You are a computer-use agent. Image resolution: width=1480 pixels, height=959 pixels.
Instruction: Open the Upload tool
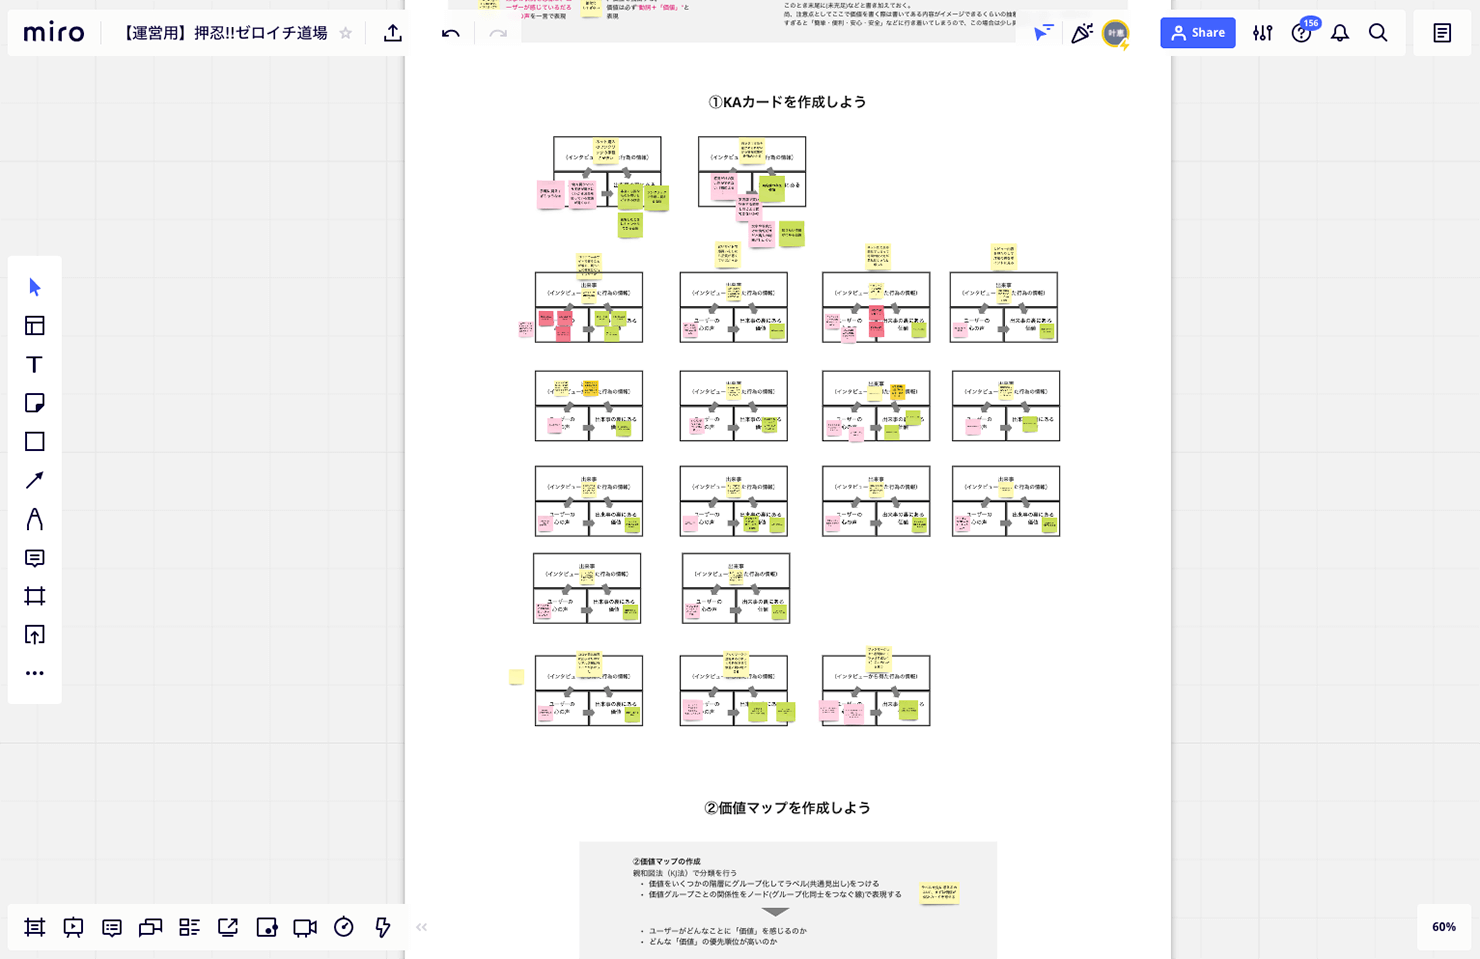[x=35, y=635]
